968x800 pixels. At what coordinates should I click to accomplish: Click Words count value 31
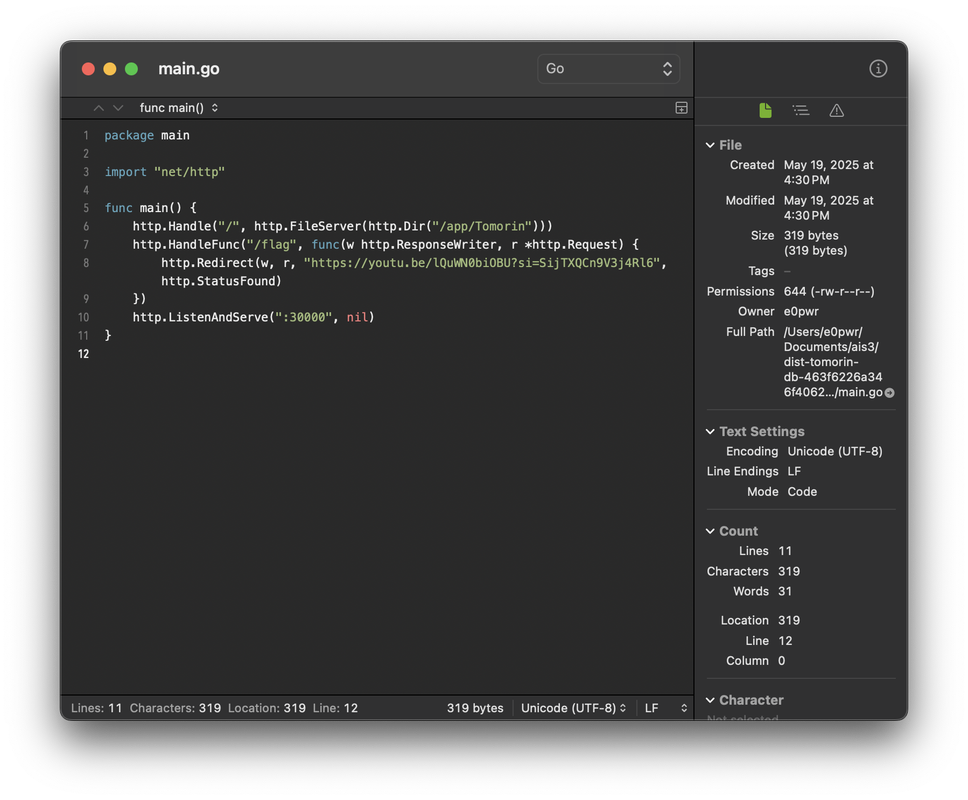coord(785,591)
